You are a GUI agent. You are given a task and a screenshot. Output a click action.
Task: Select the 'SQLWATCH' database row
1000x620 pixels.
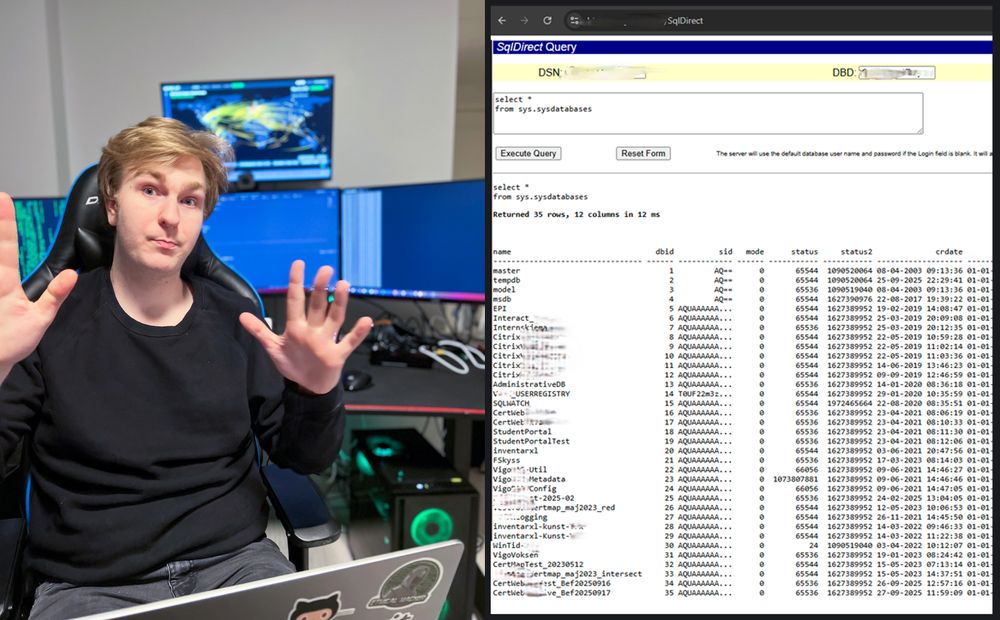click(x=513, y=403)
